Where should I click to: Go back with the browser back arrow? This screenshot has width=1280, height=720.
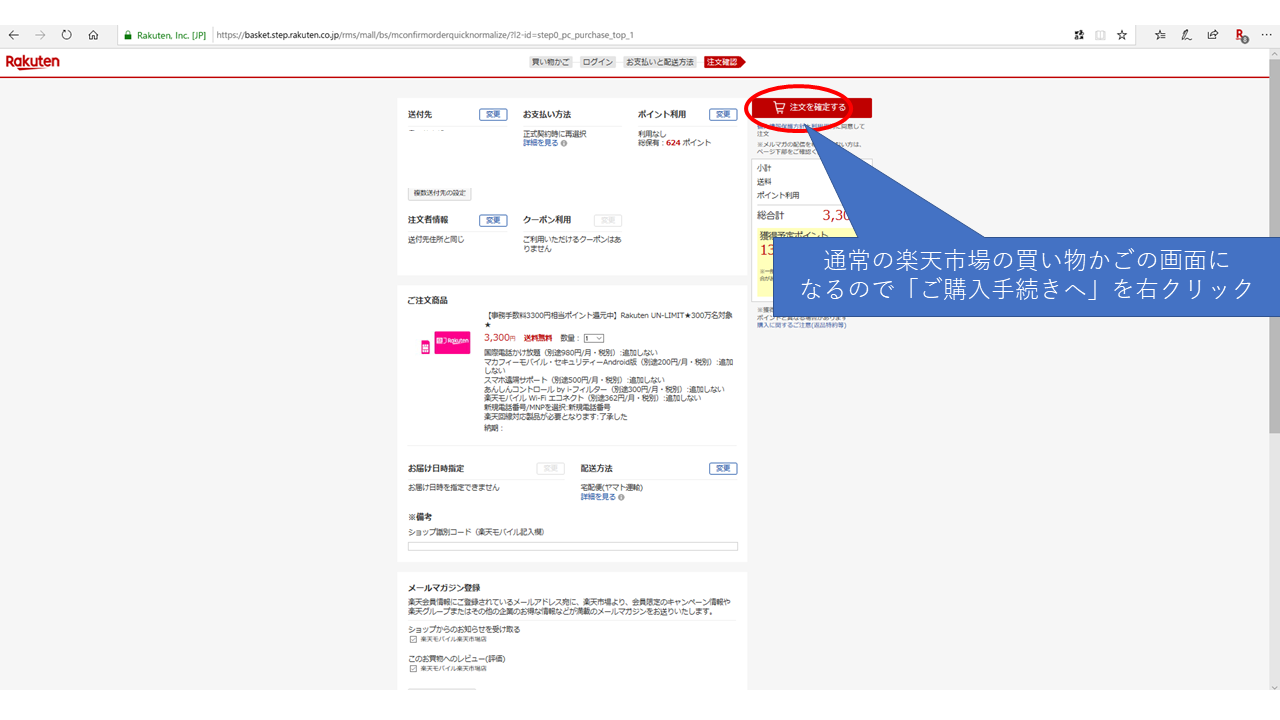pos(13,34)
